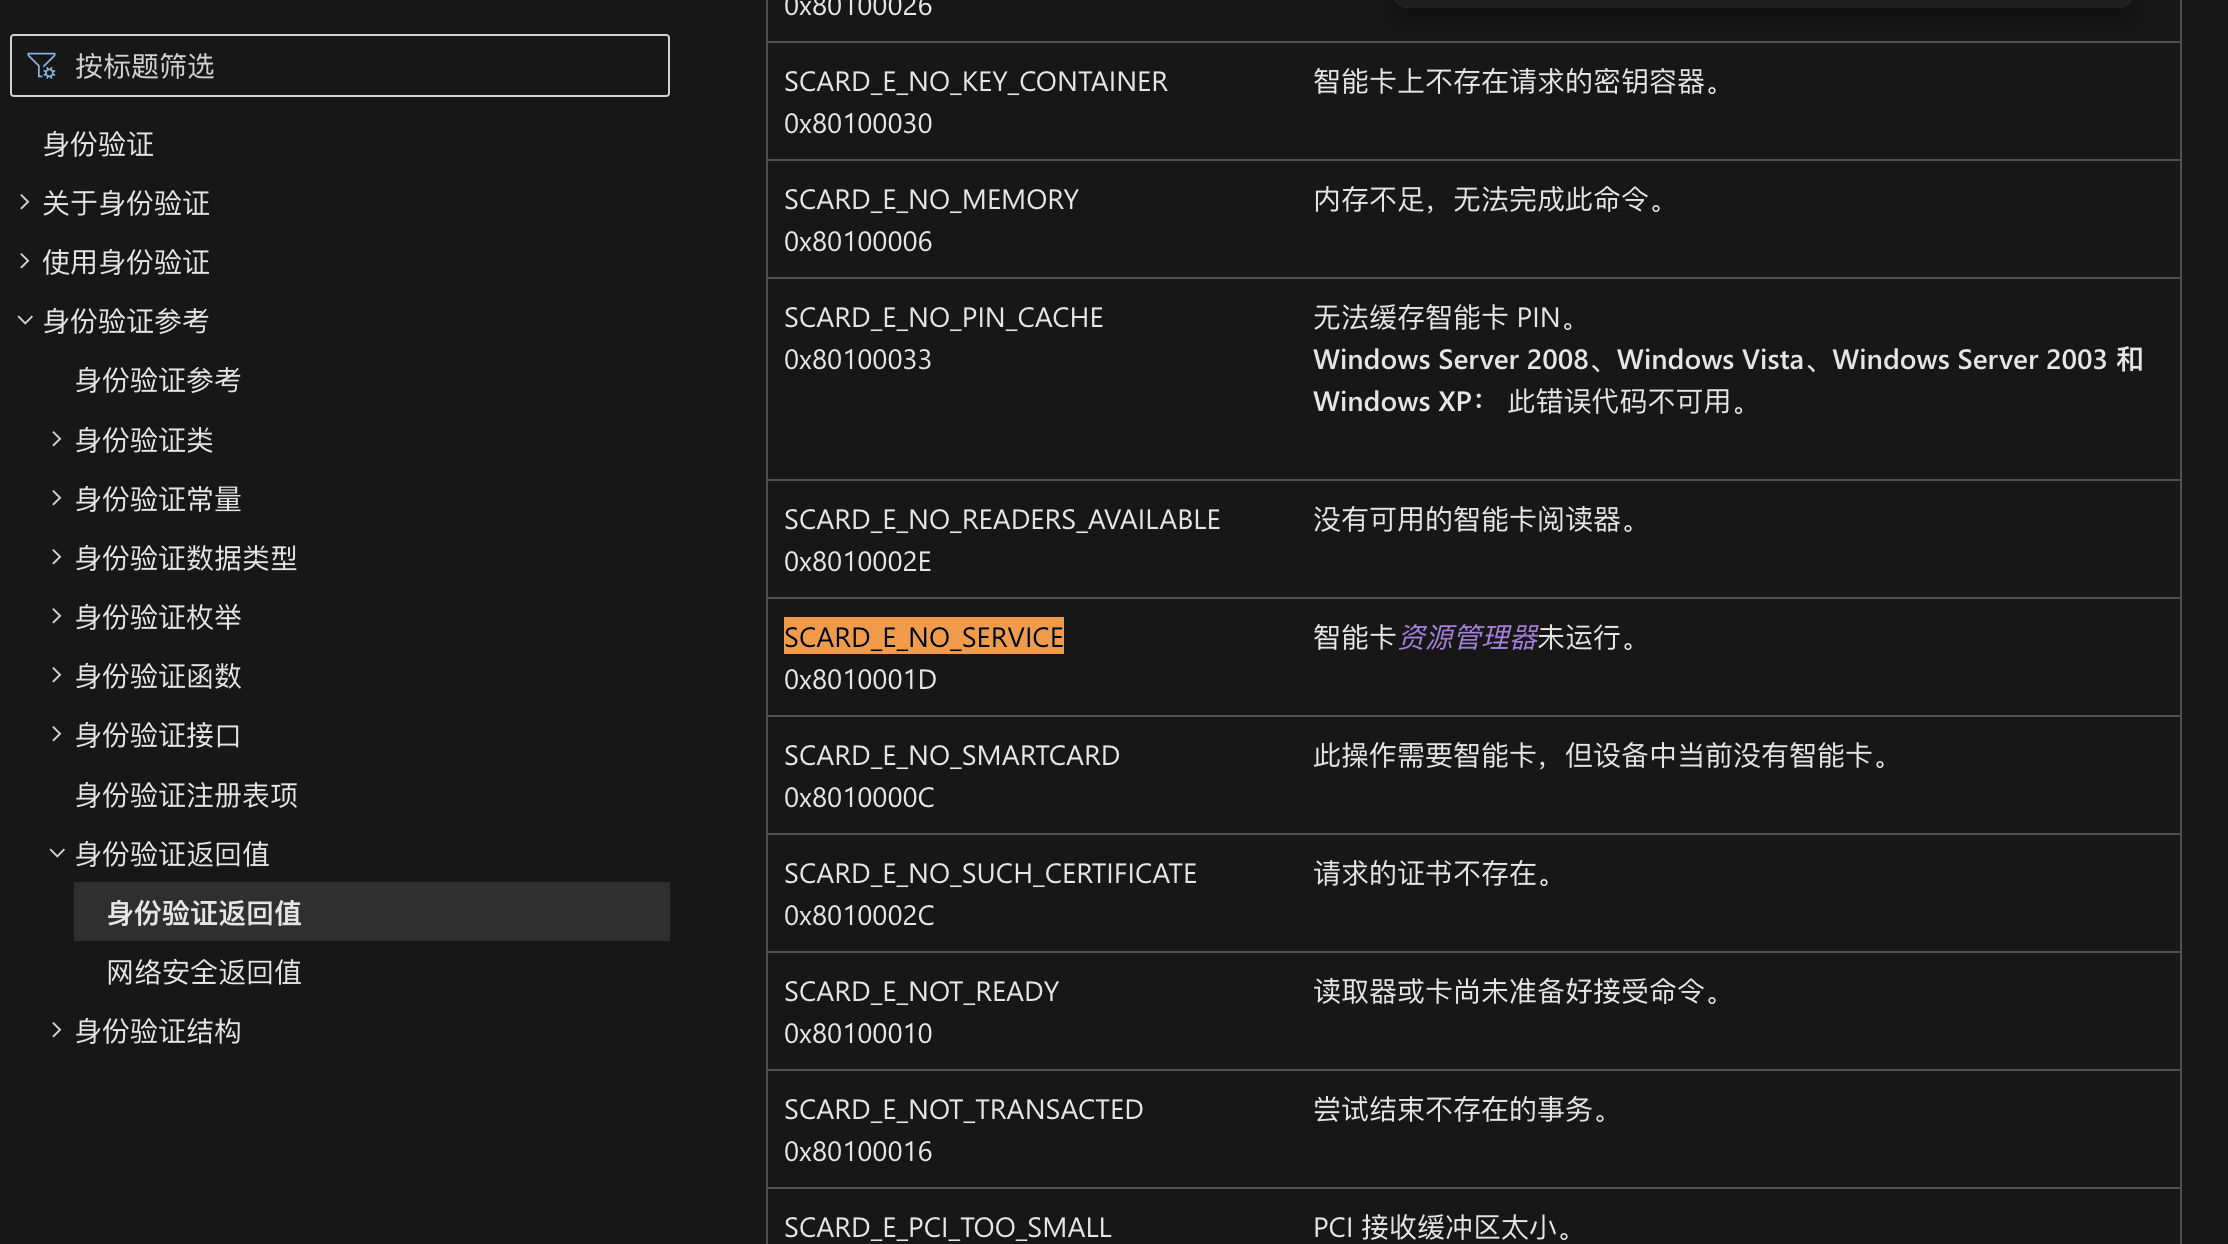Expand the 身份验证函数 node
The height and width of the screenshot is (1244, 2228).
(57, 676)
